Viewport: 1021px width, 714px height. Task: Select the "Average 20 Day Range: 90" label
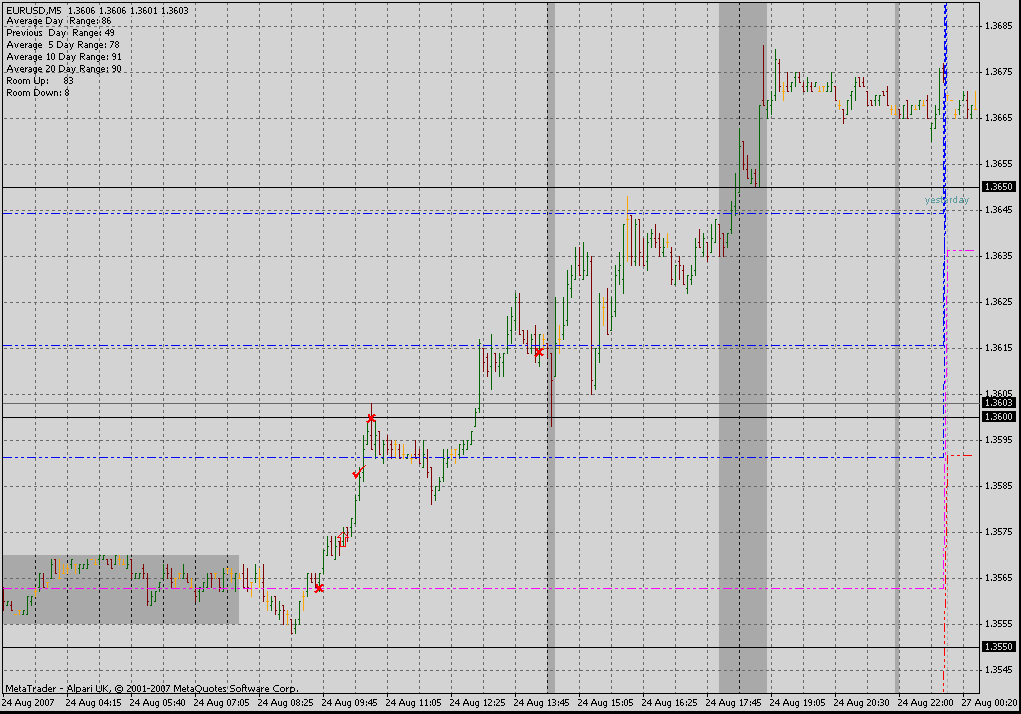coord(64,69)
